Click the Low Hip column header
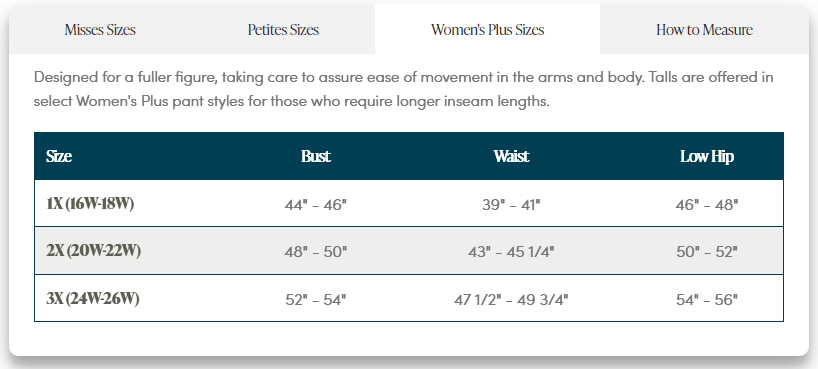 click(x=707, y=157)
